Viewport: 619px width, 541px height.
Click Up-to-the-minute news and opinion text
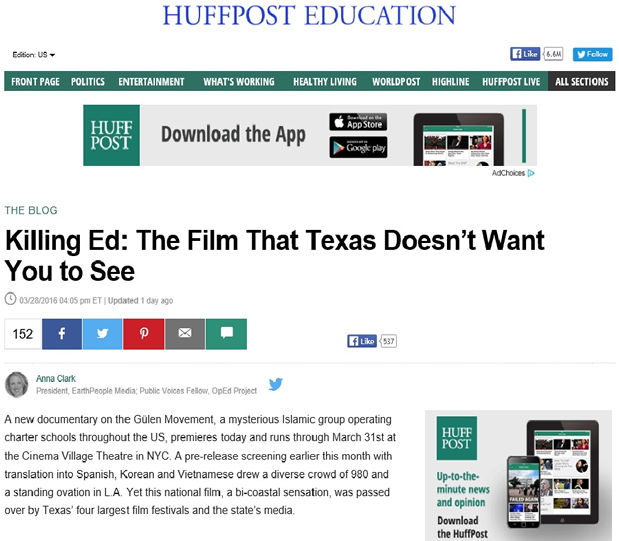coord(463,489)
